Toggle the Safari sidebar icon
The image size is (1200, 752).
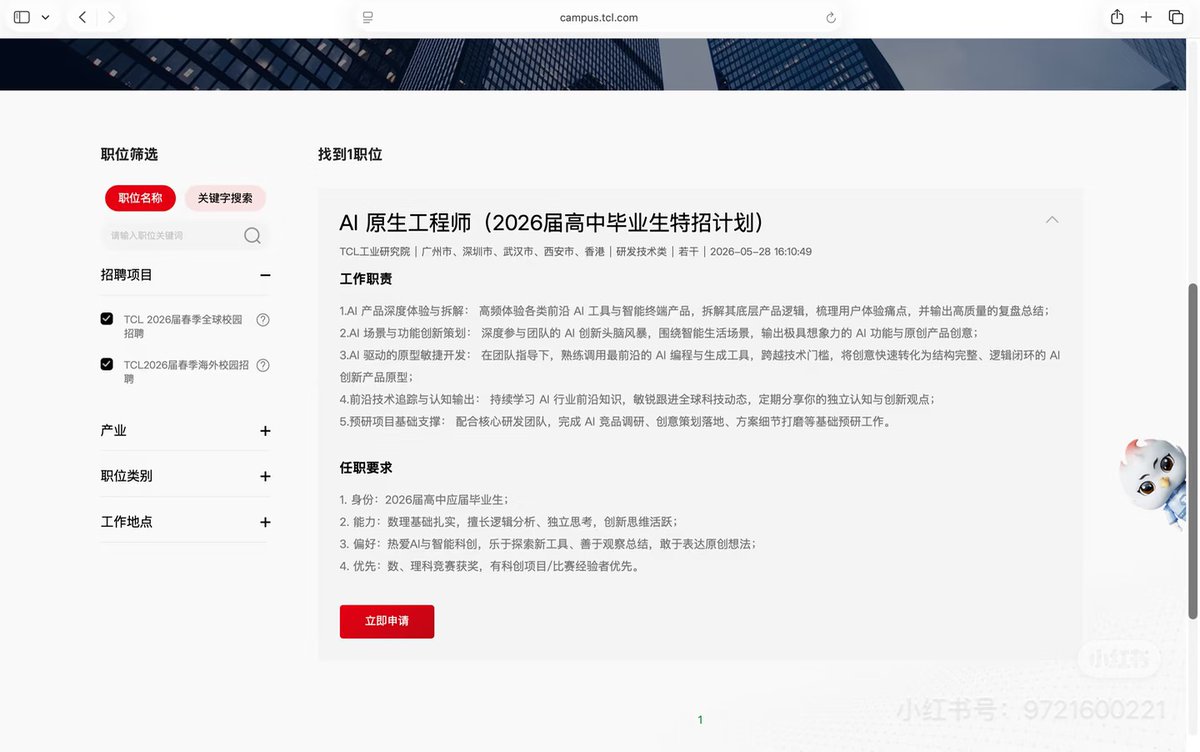pyautogui.click(x=21, y=17)
